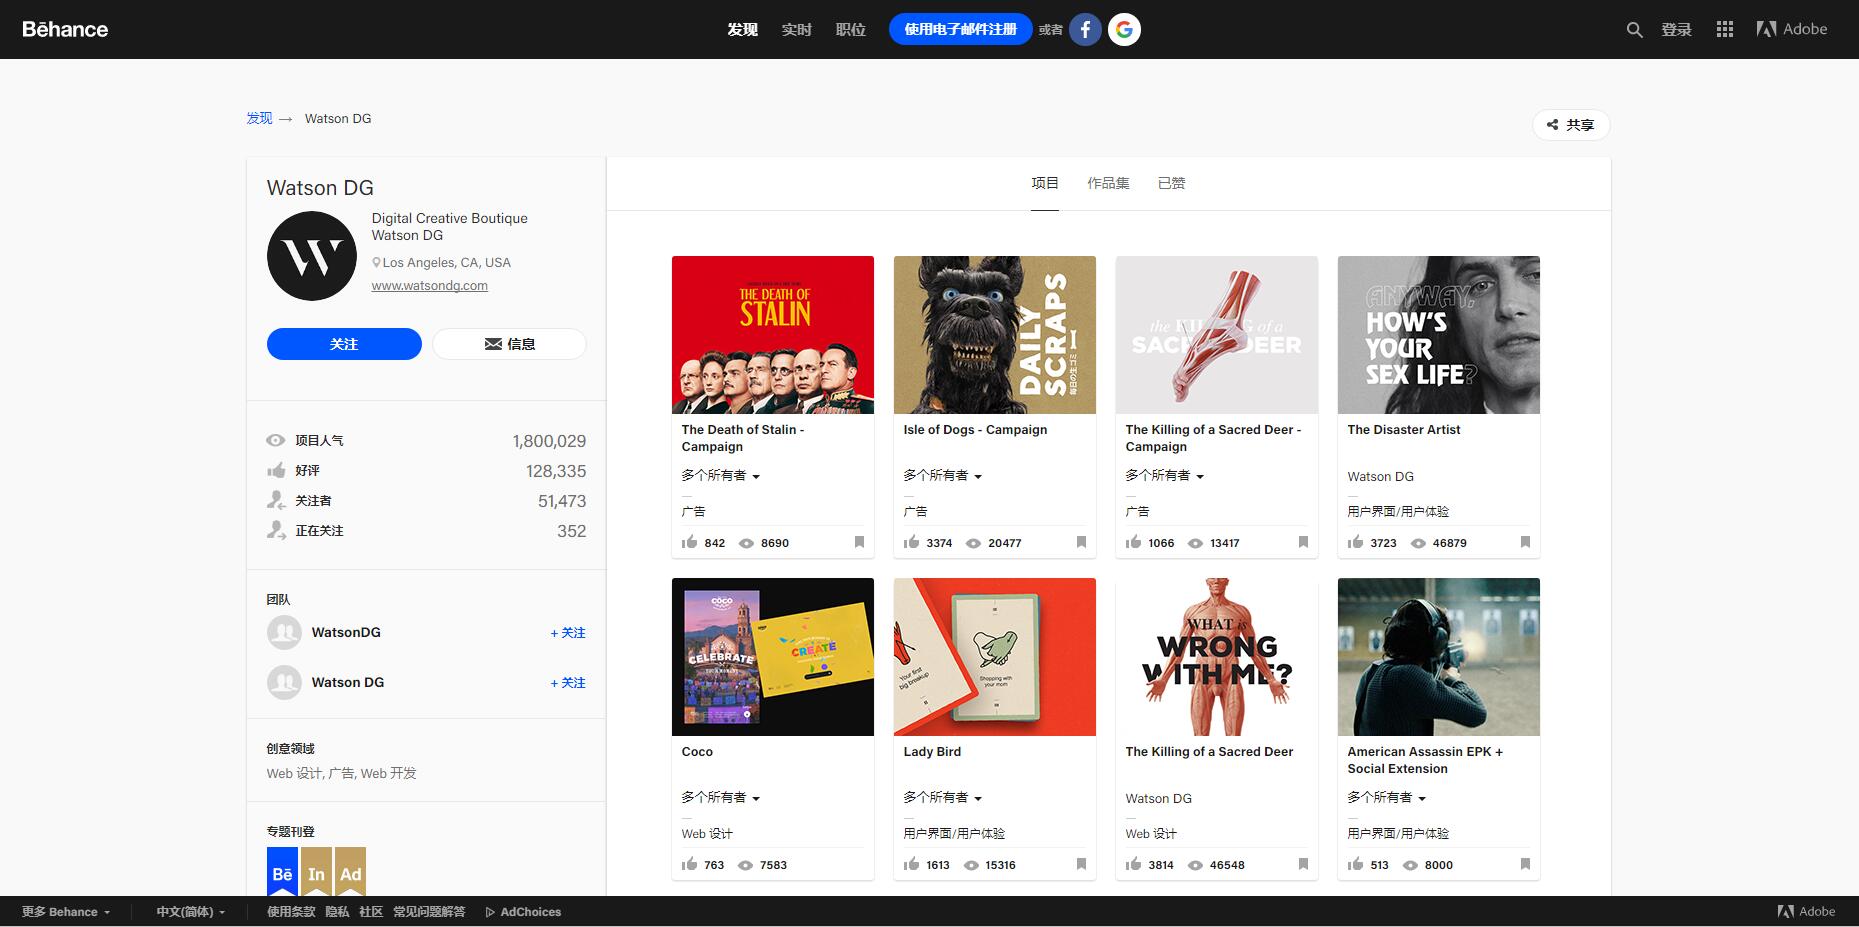Click Los Angeles, CA, USA location

441,263
